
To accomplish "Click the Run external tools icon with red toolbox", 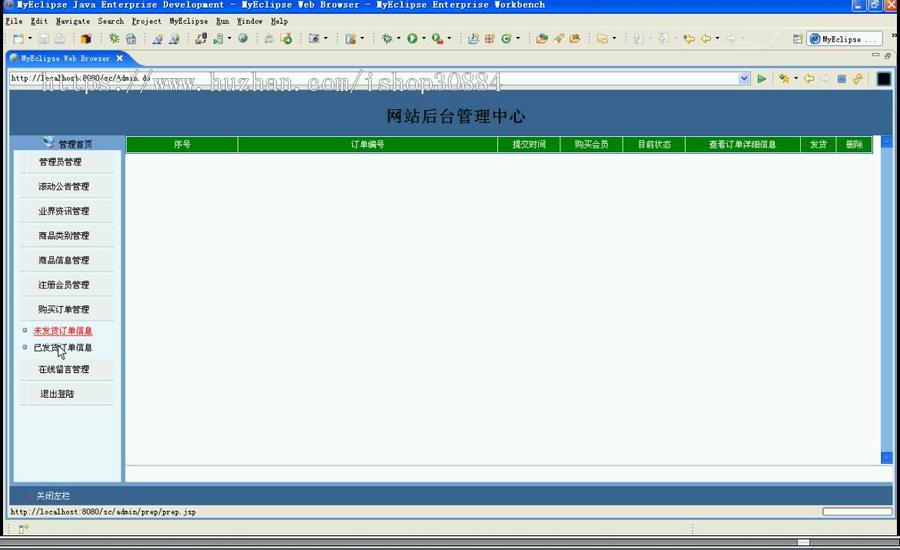I will [x=437, y=38].
